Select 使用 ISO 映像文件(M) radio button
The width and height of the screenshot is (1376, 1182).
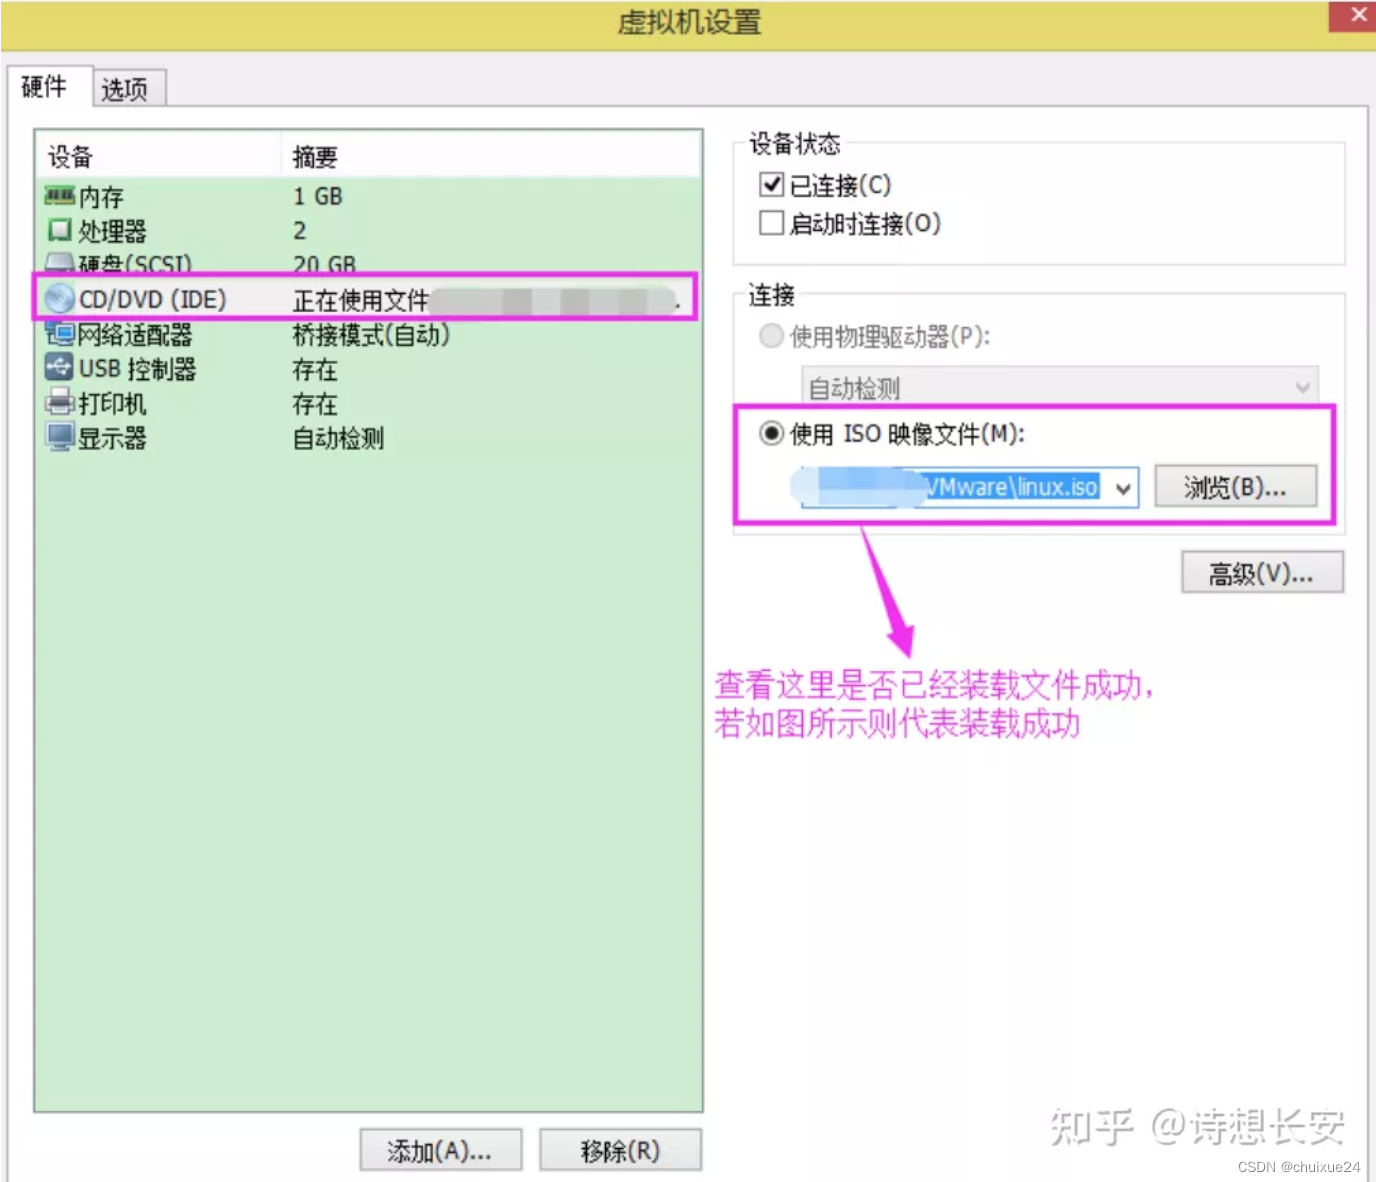point(771,433)
